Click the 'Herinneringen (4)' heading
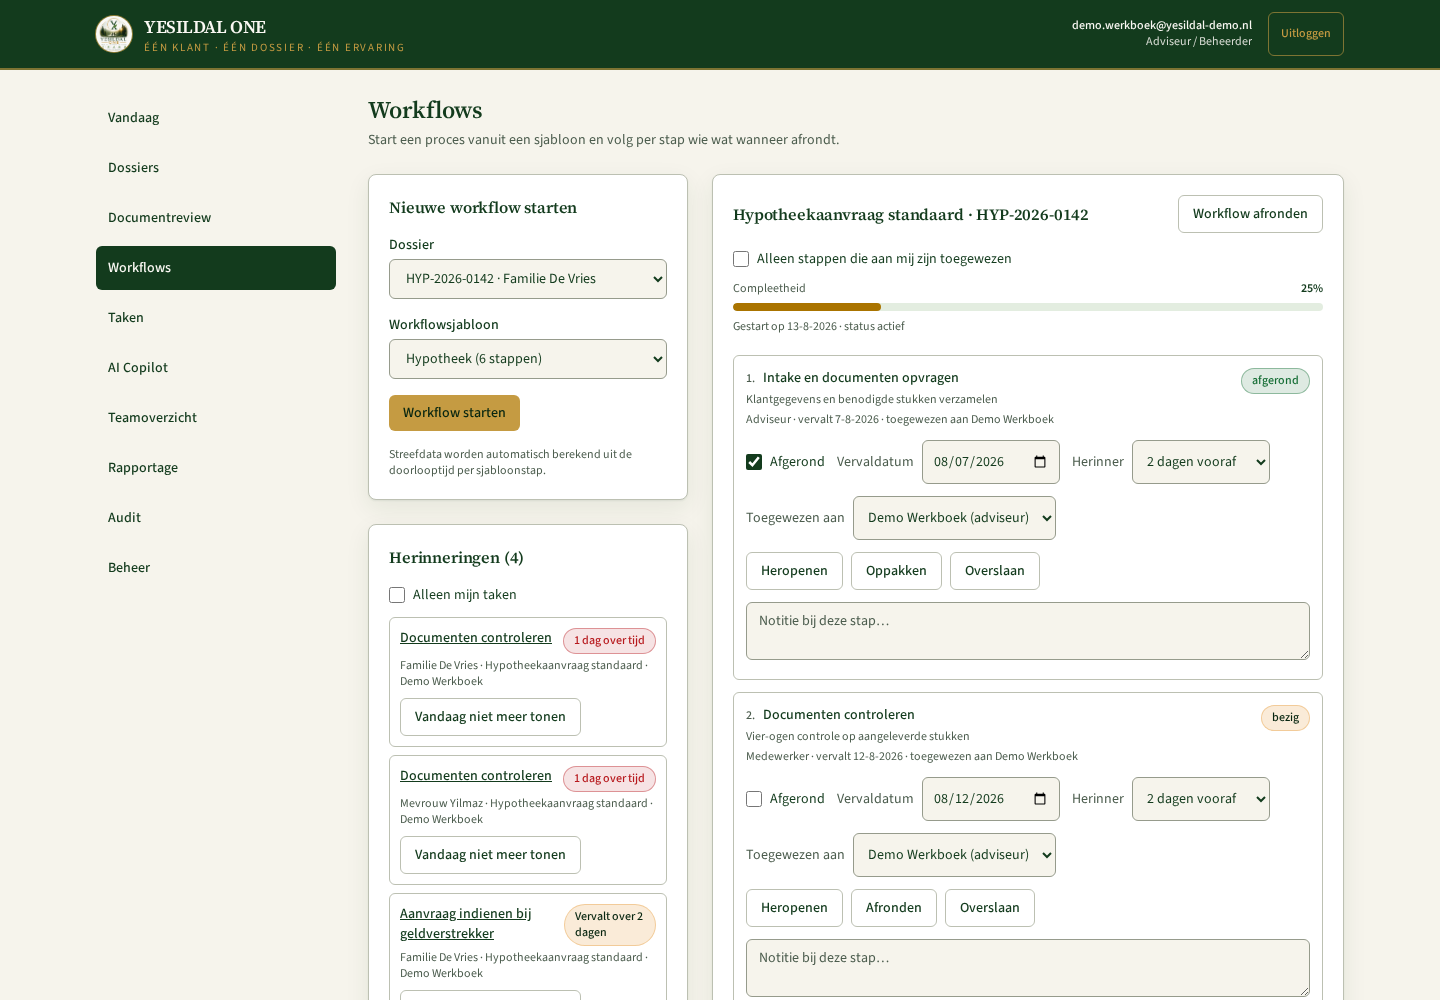Screen dimensions: 1440x1000 [456, 558]
